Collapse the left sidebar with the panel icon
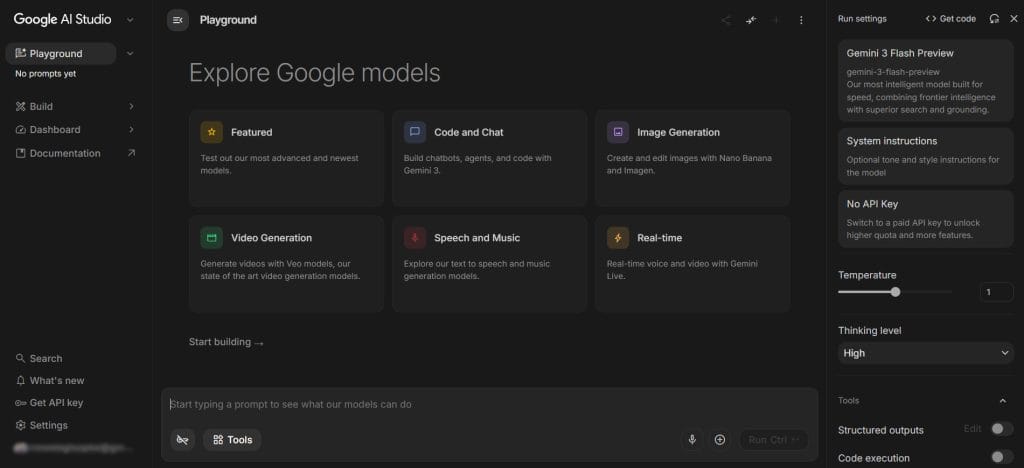 pos(178,20)
